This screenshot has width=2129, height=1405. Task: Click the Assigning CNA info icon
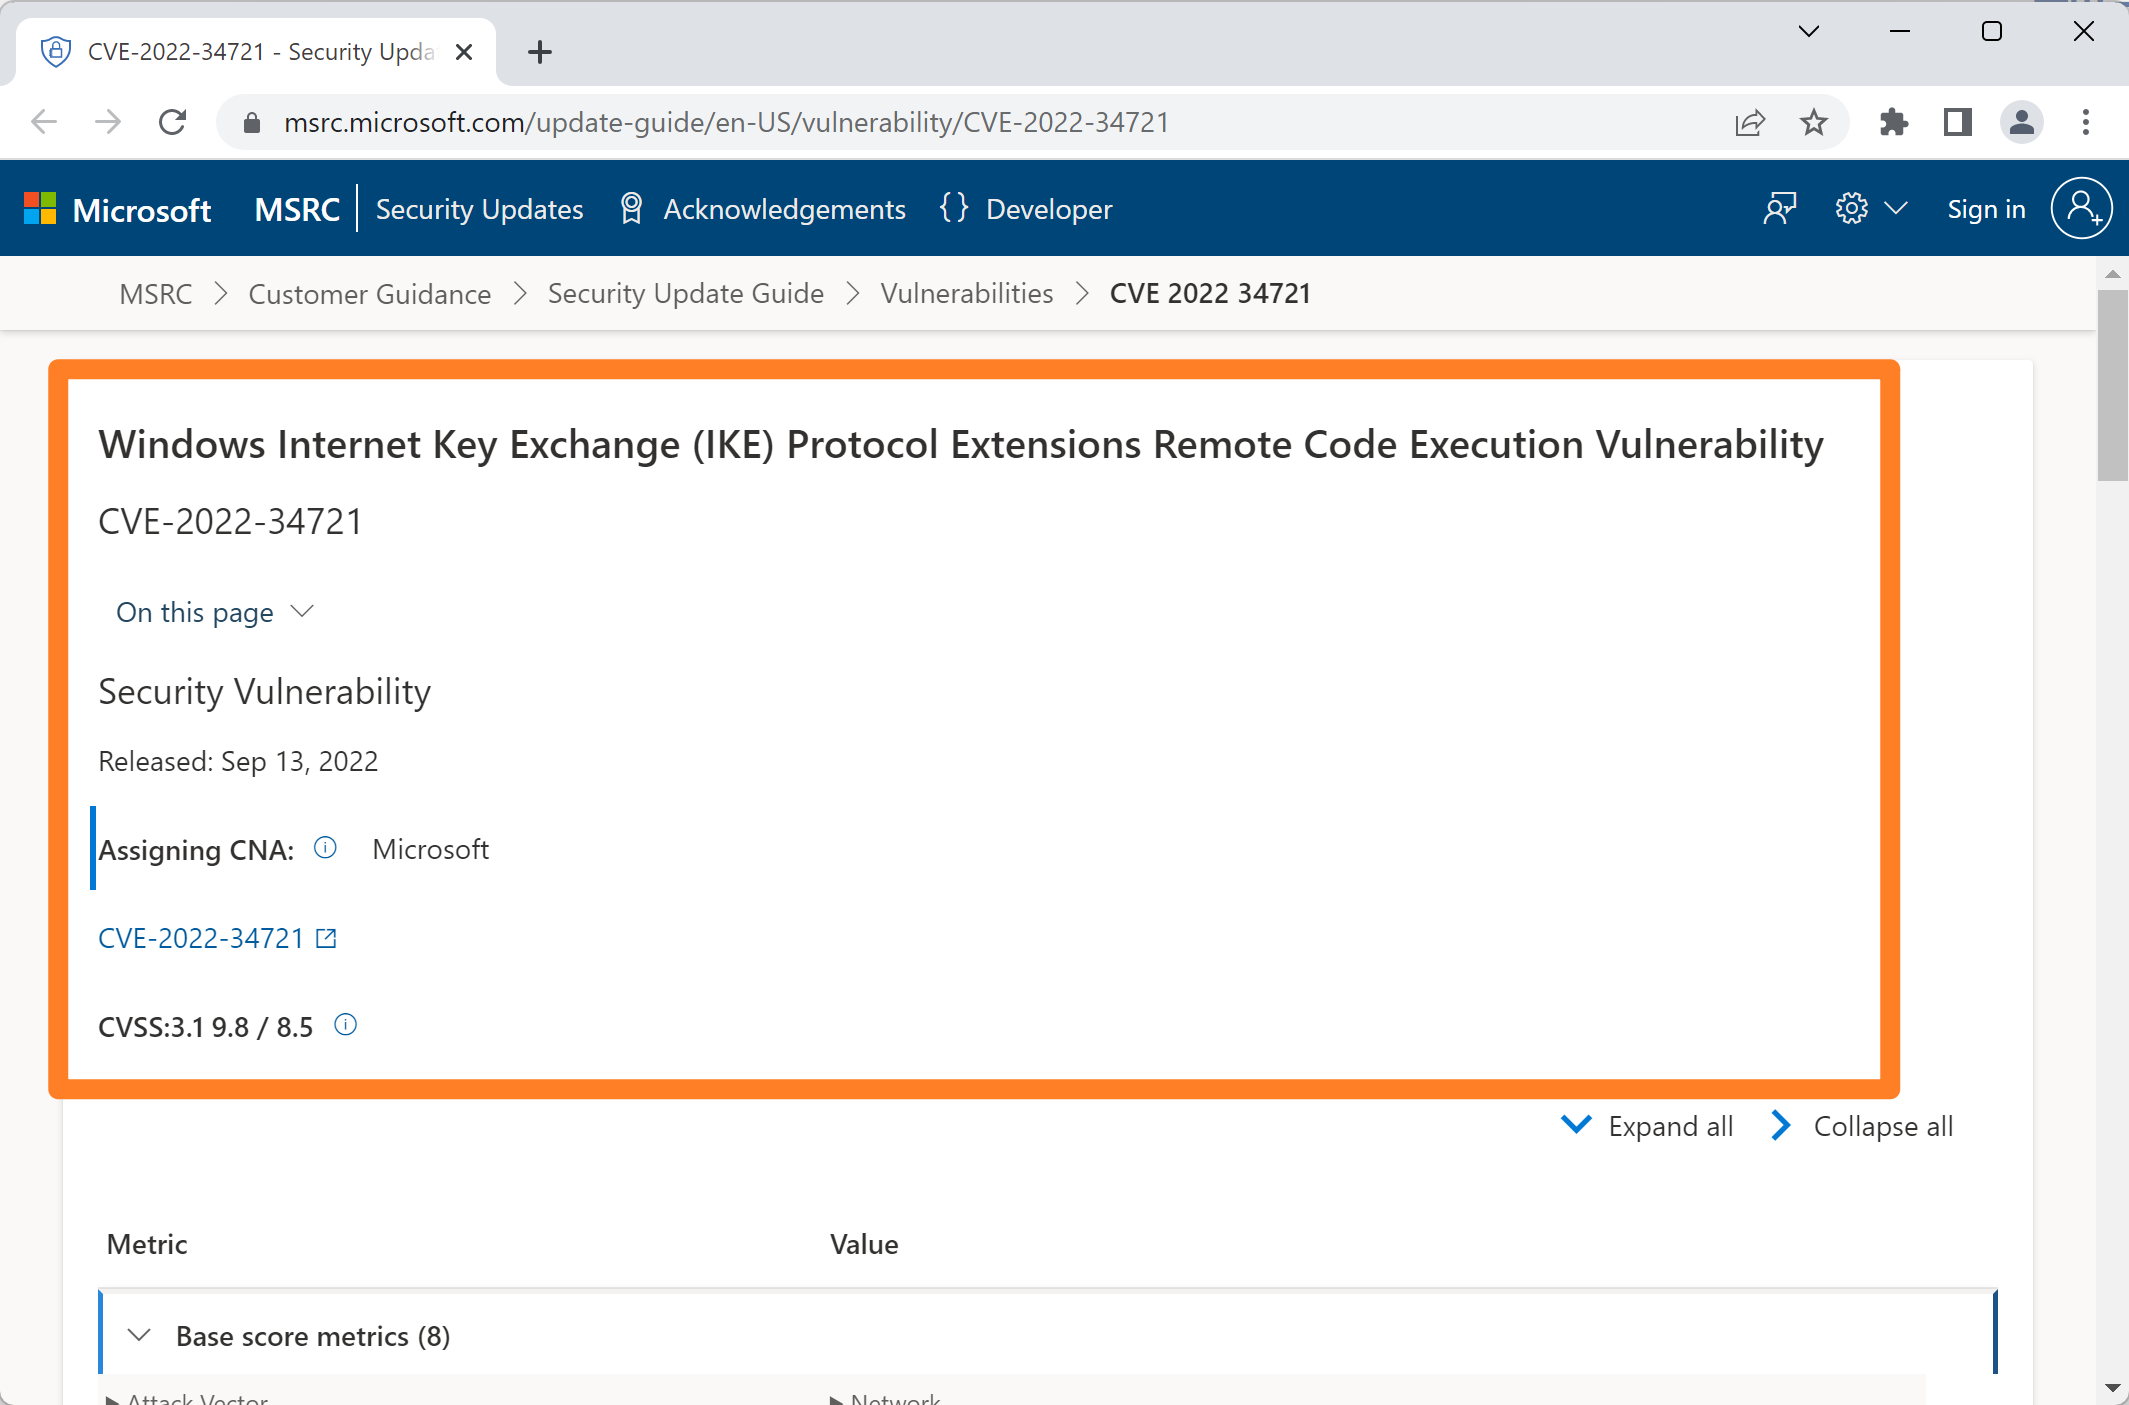click(x=325, y=848)
